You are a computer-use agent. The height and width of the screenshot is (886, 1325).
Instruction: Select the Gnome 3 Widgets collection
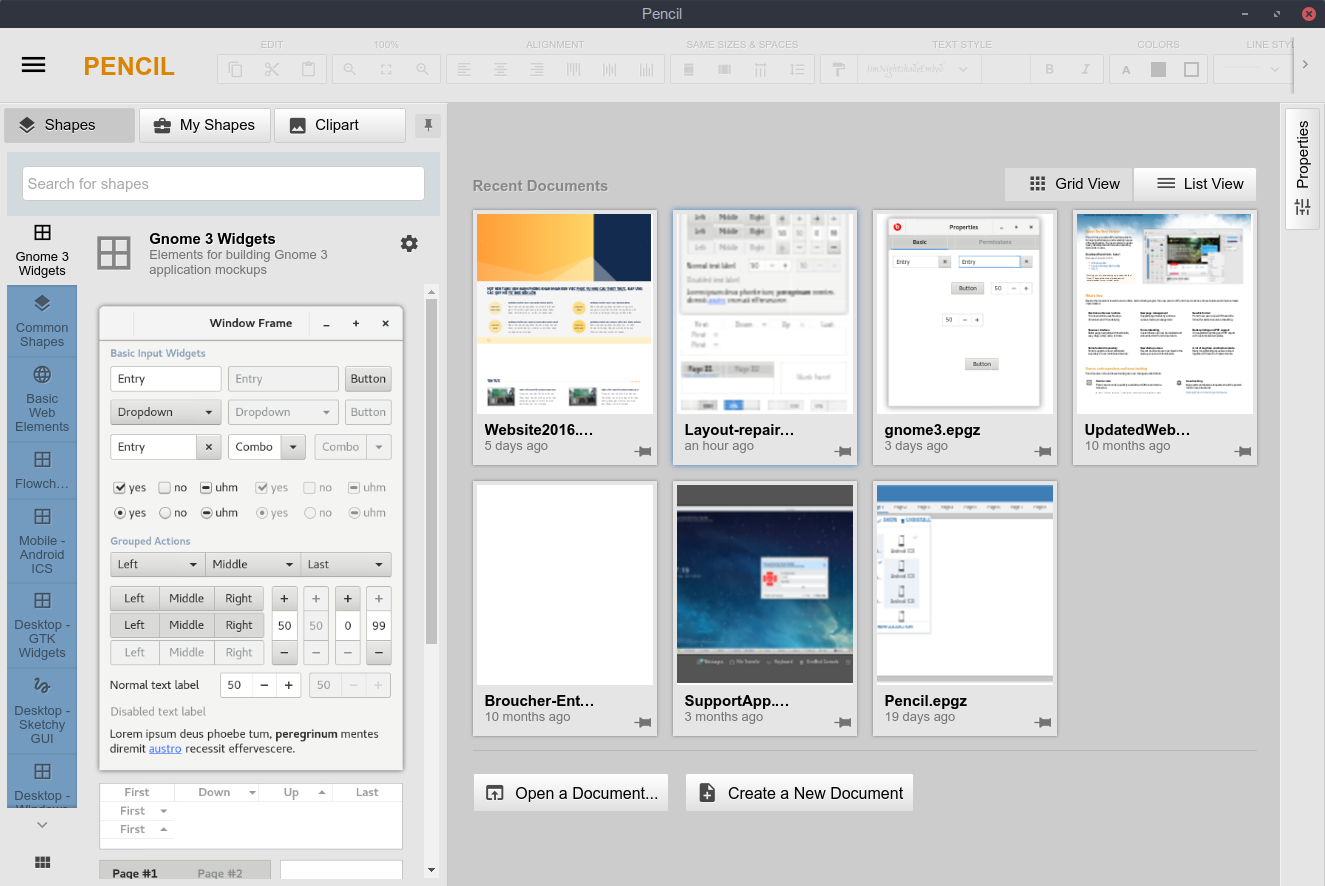pyautogui.click(x=42, y=250)
